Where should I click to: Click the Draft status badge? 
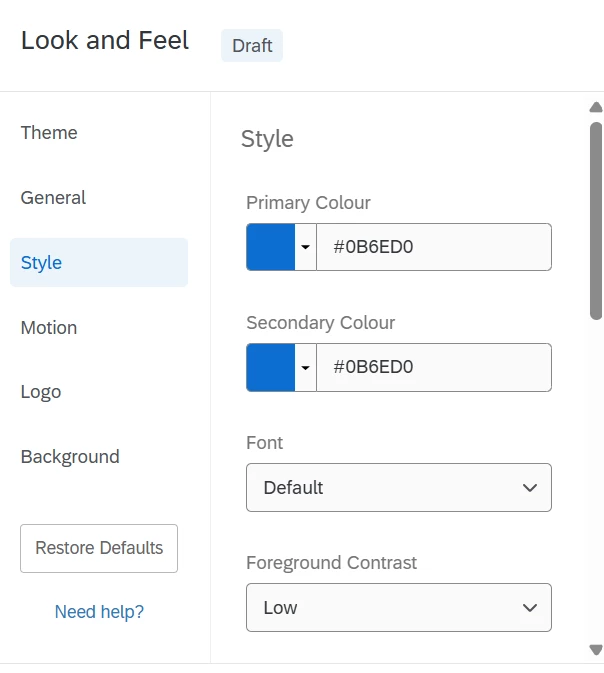pos(252,45)
